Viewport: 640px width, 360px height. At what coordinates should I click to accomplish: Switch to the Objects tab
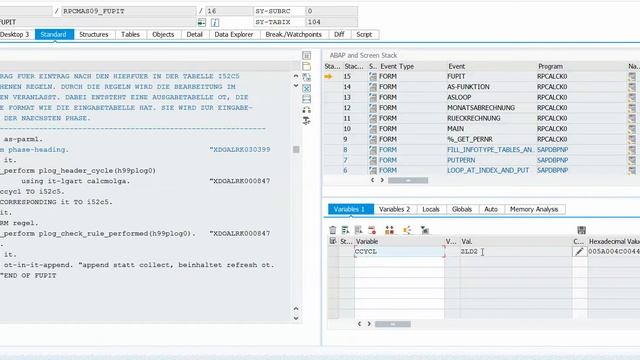163,35
